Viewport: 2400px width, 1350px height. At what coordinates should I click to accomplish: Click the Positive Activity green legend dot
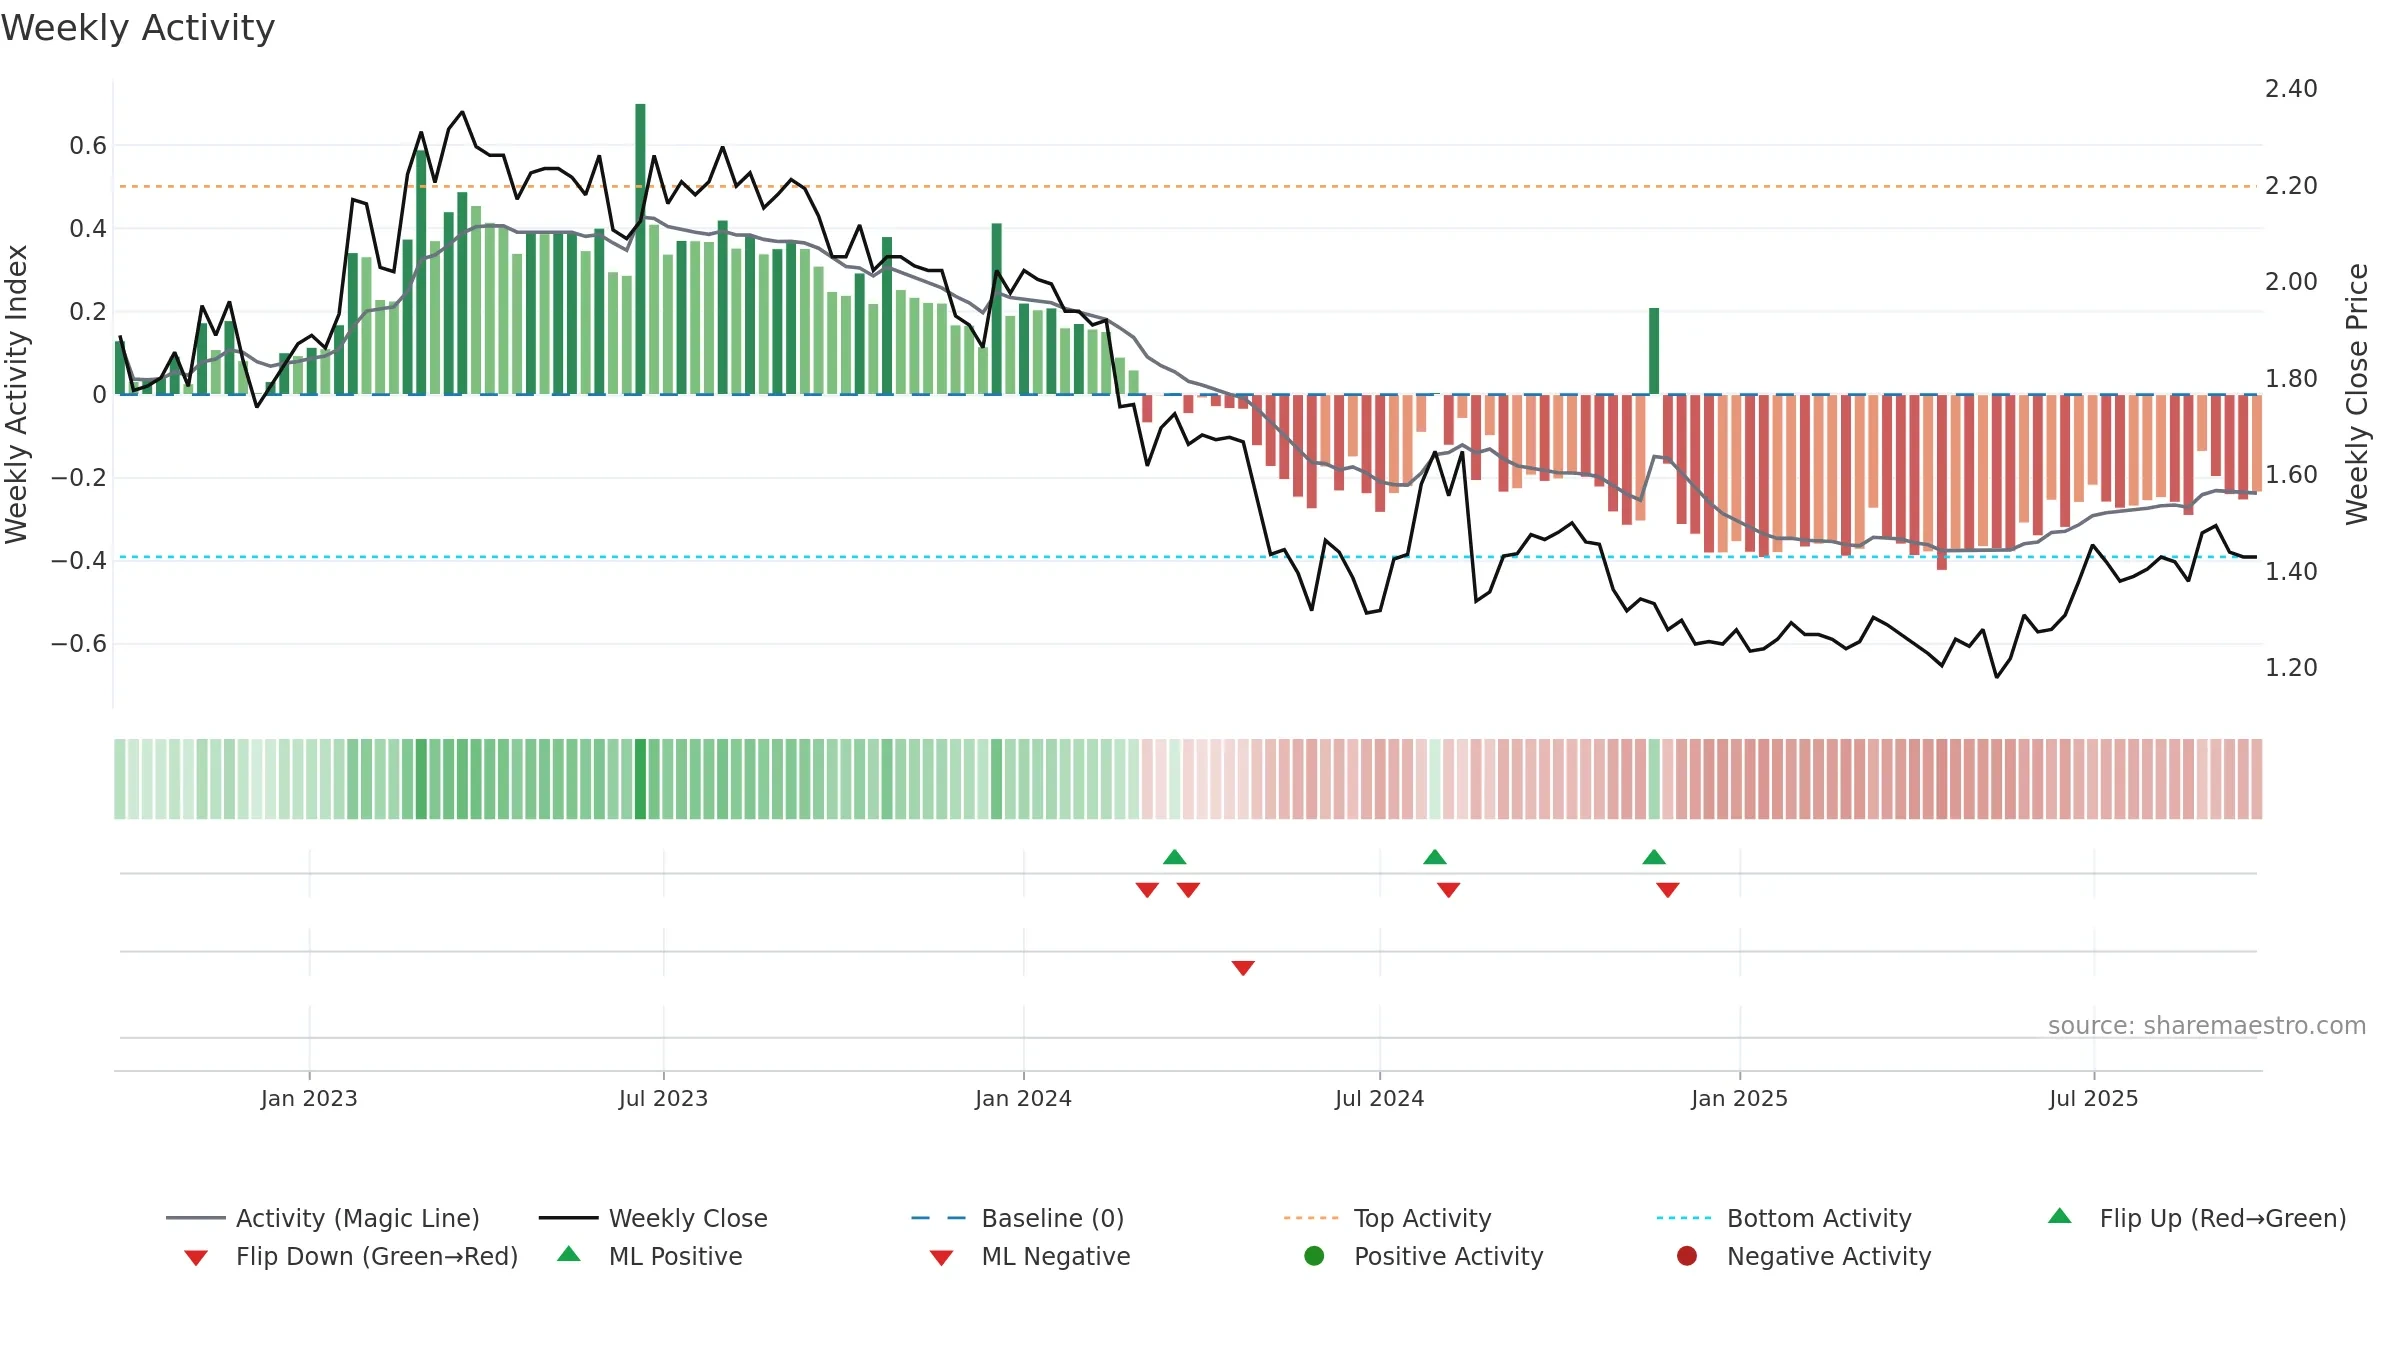[1315, 1255]
